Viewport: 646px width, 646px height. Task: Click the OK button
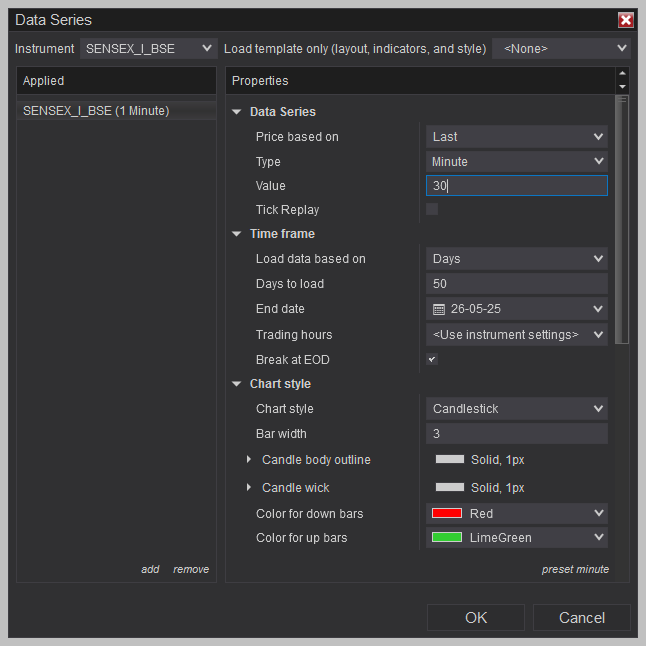(x=476, y=617)
